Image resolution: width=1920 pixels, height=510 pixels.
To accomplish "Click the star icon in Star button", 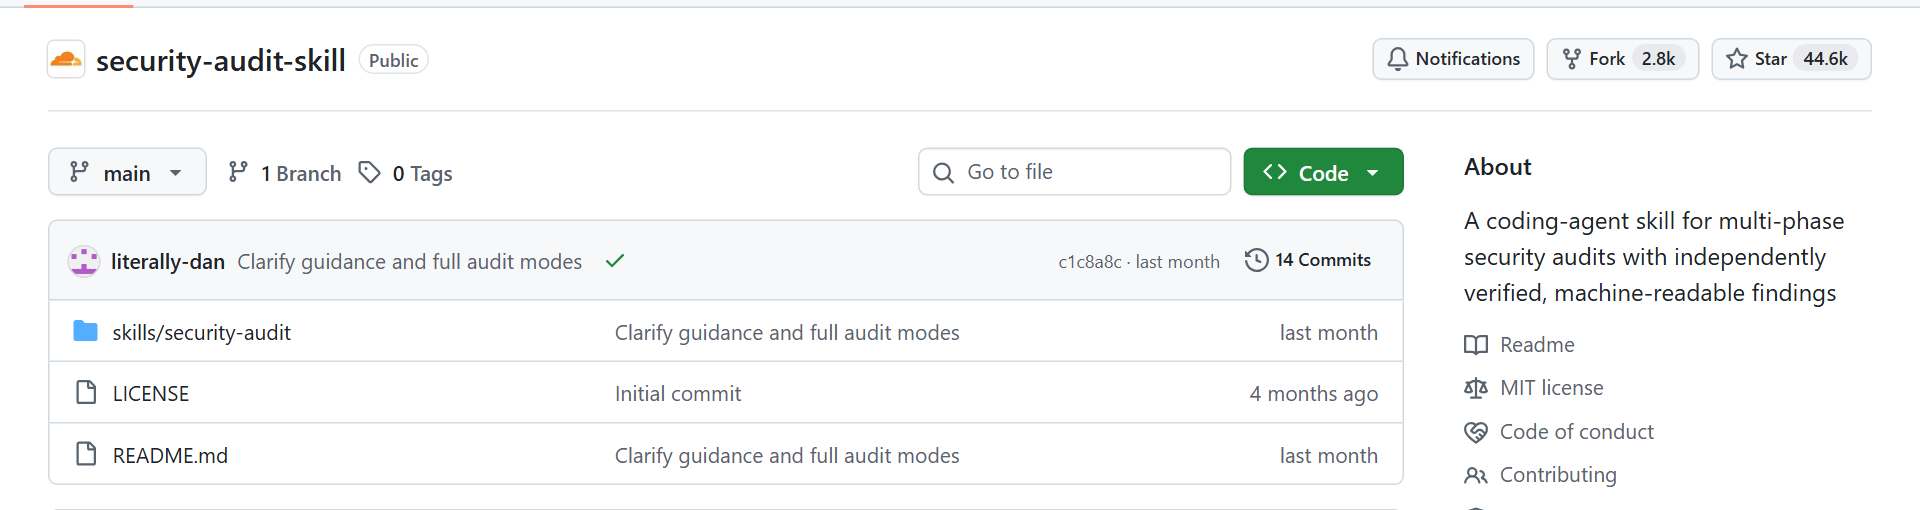I will [x=1737, y=59].
